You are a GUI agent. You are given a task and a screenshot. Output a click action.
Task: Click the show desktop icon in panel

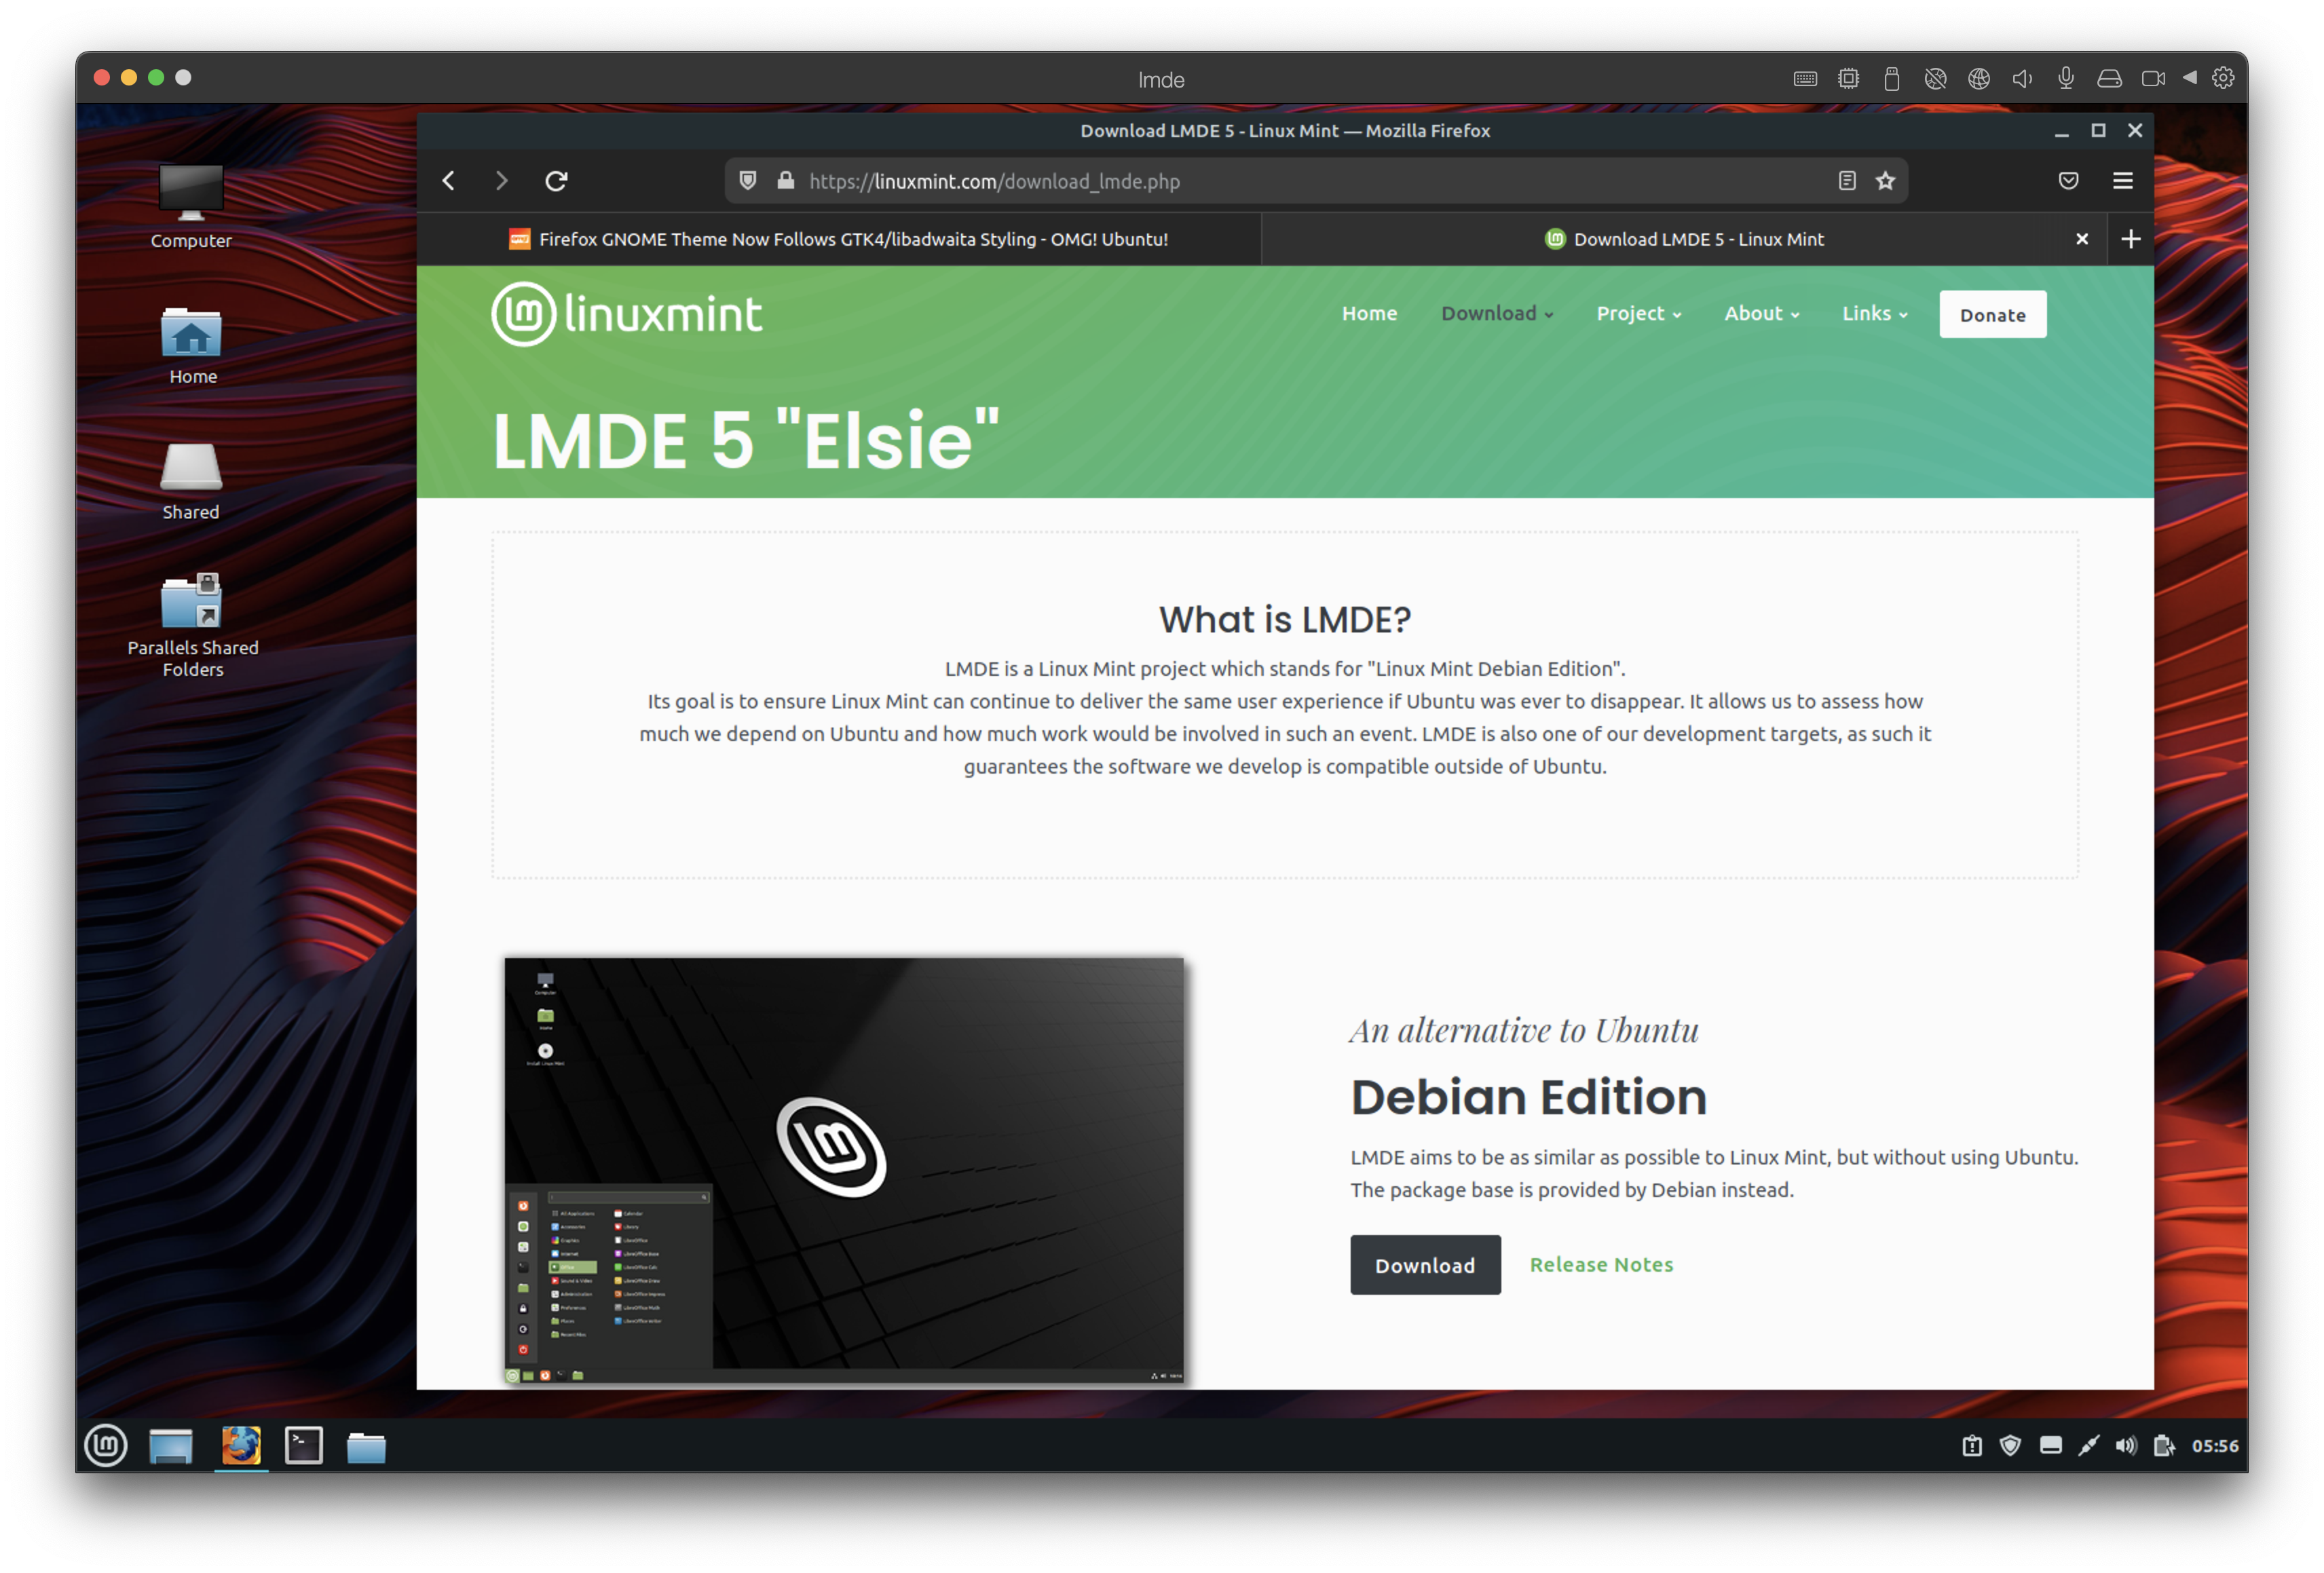171,1446
